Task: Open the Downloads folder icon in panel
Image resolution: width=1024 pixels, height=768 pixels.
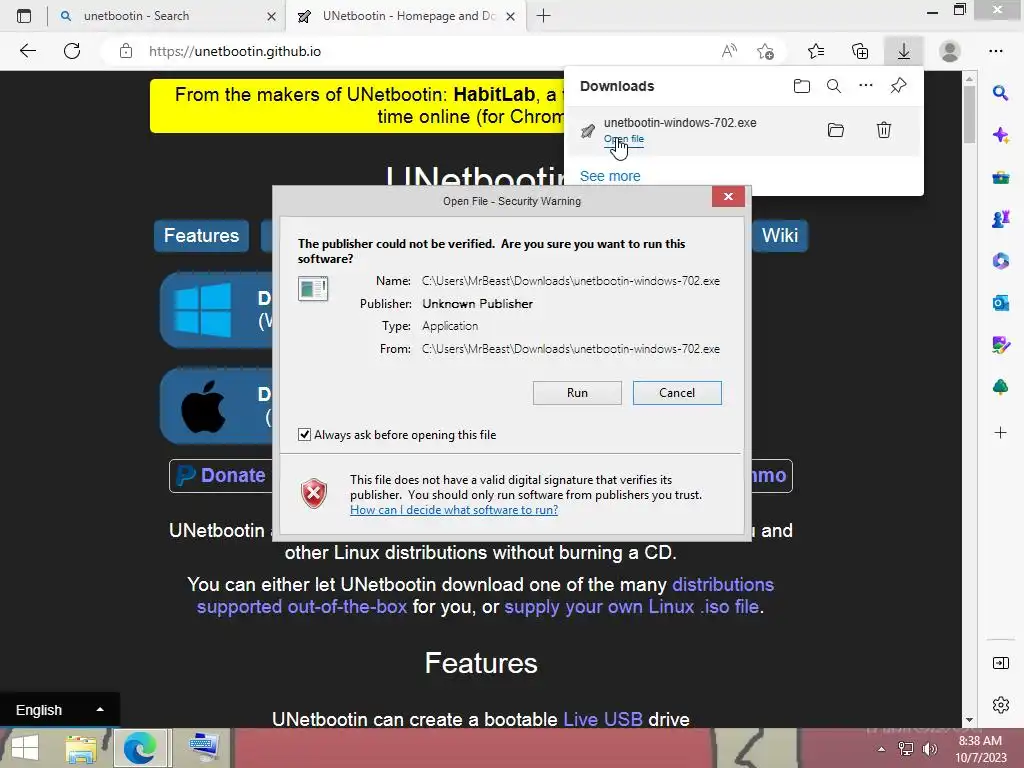Action: [x=802, y=86]
